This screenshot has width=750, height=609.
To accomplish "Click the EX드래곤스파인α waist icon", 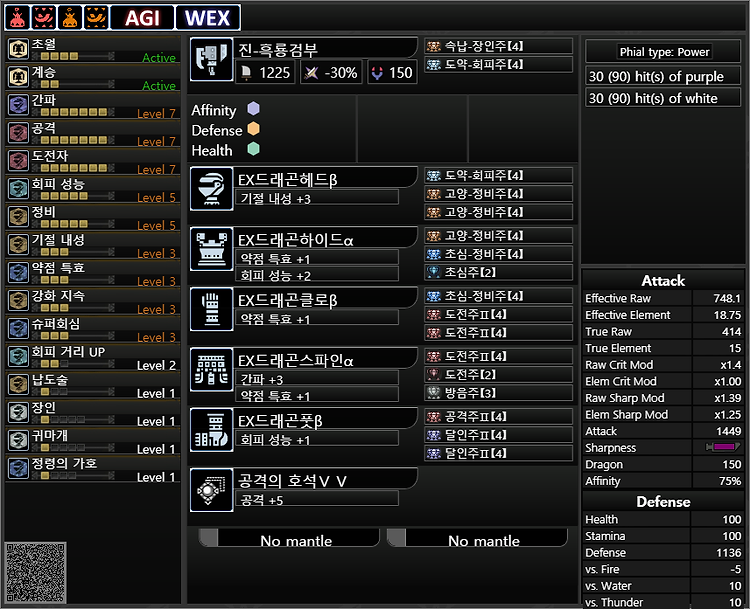I will click(x=211, y=370).
